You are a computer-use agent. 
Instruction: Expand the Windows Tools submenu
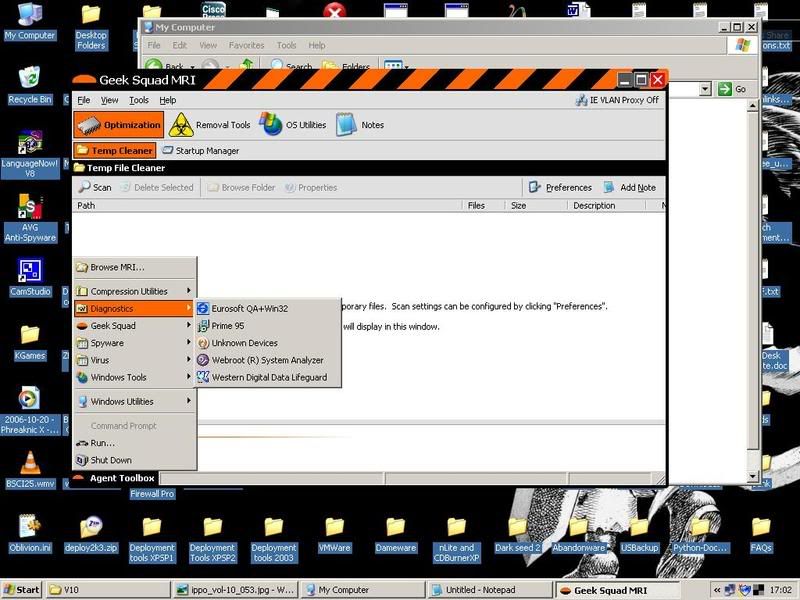tap(135, 378)
